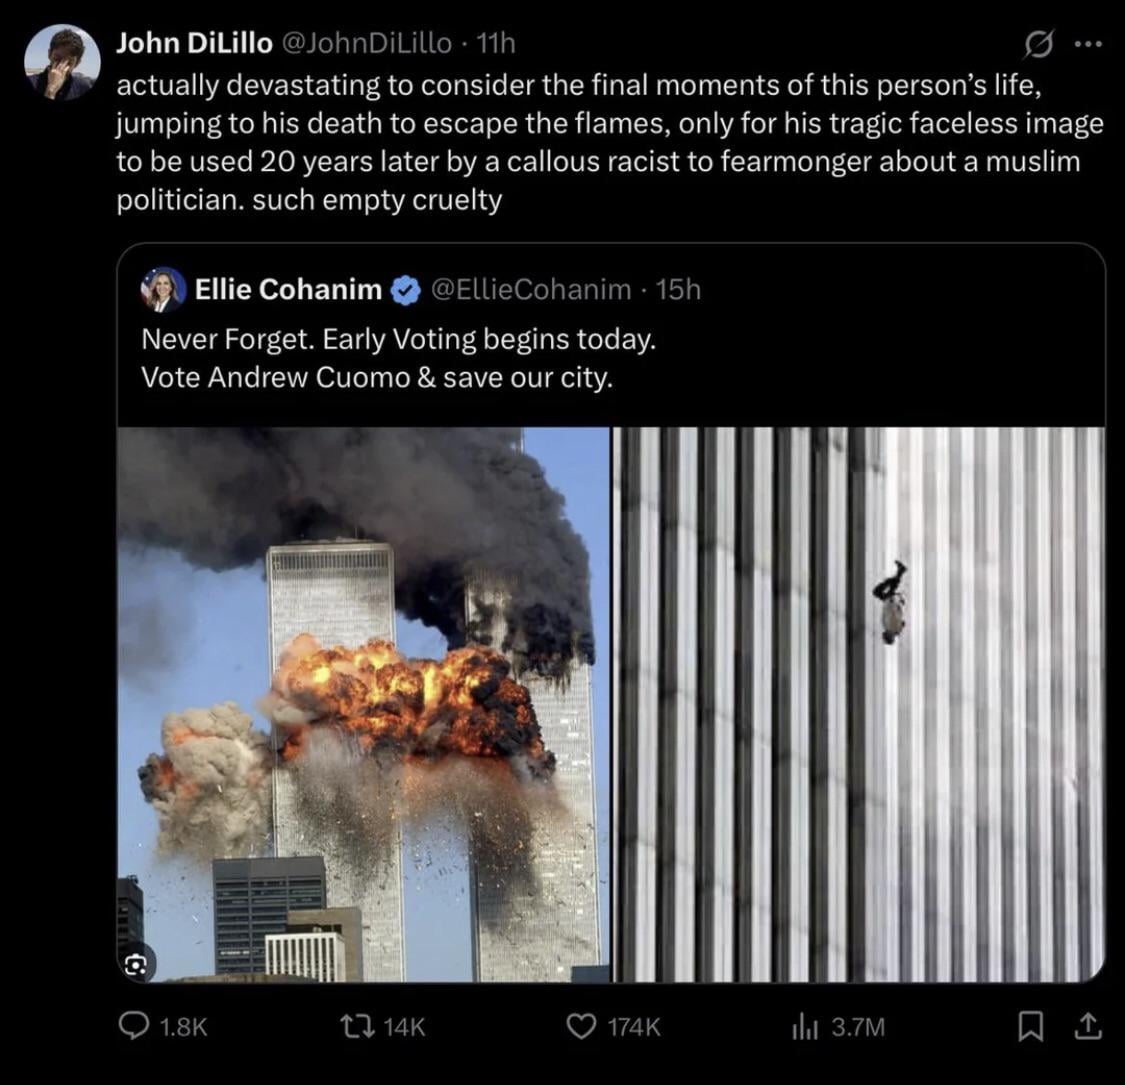Open the @EllieCohanim handle link
The image size is (1125, 1085).
tap(531, 290)
